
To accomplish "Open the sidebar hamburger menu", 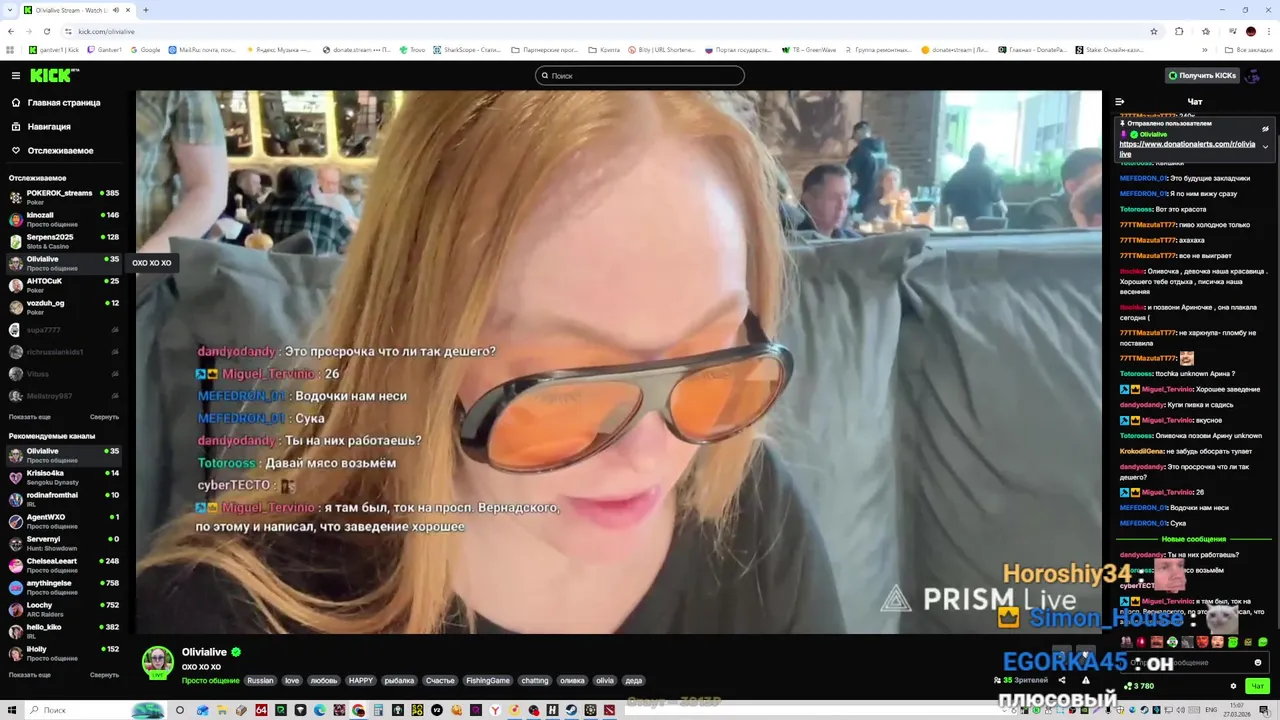I will tap(16, 75).
